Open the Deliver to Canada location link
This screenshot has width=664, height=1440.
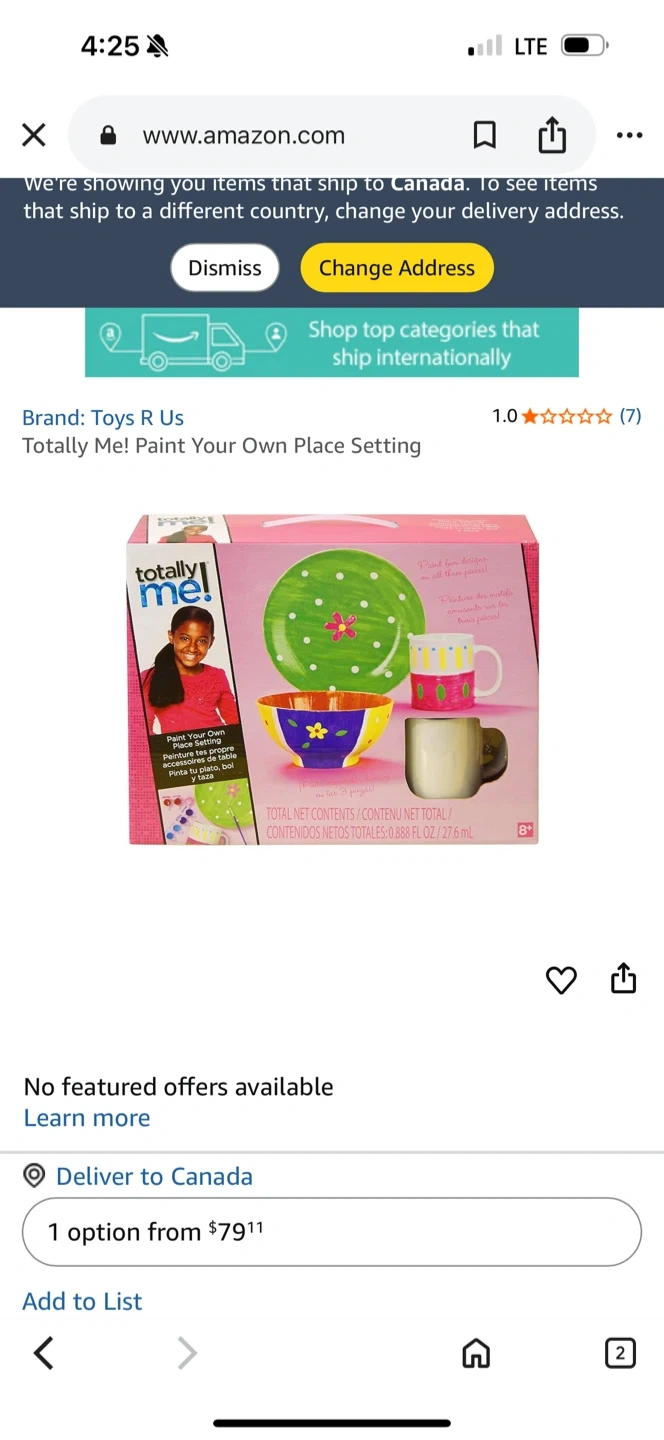pyautogui.click(x=154, y=1176)
